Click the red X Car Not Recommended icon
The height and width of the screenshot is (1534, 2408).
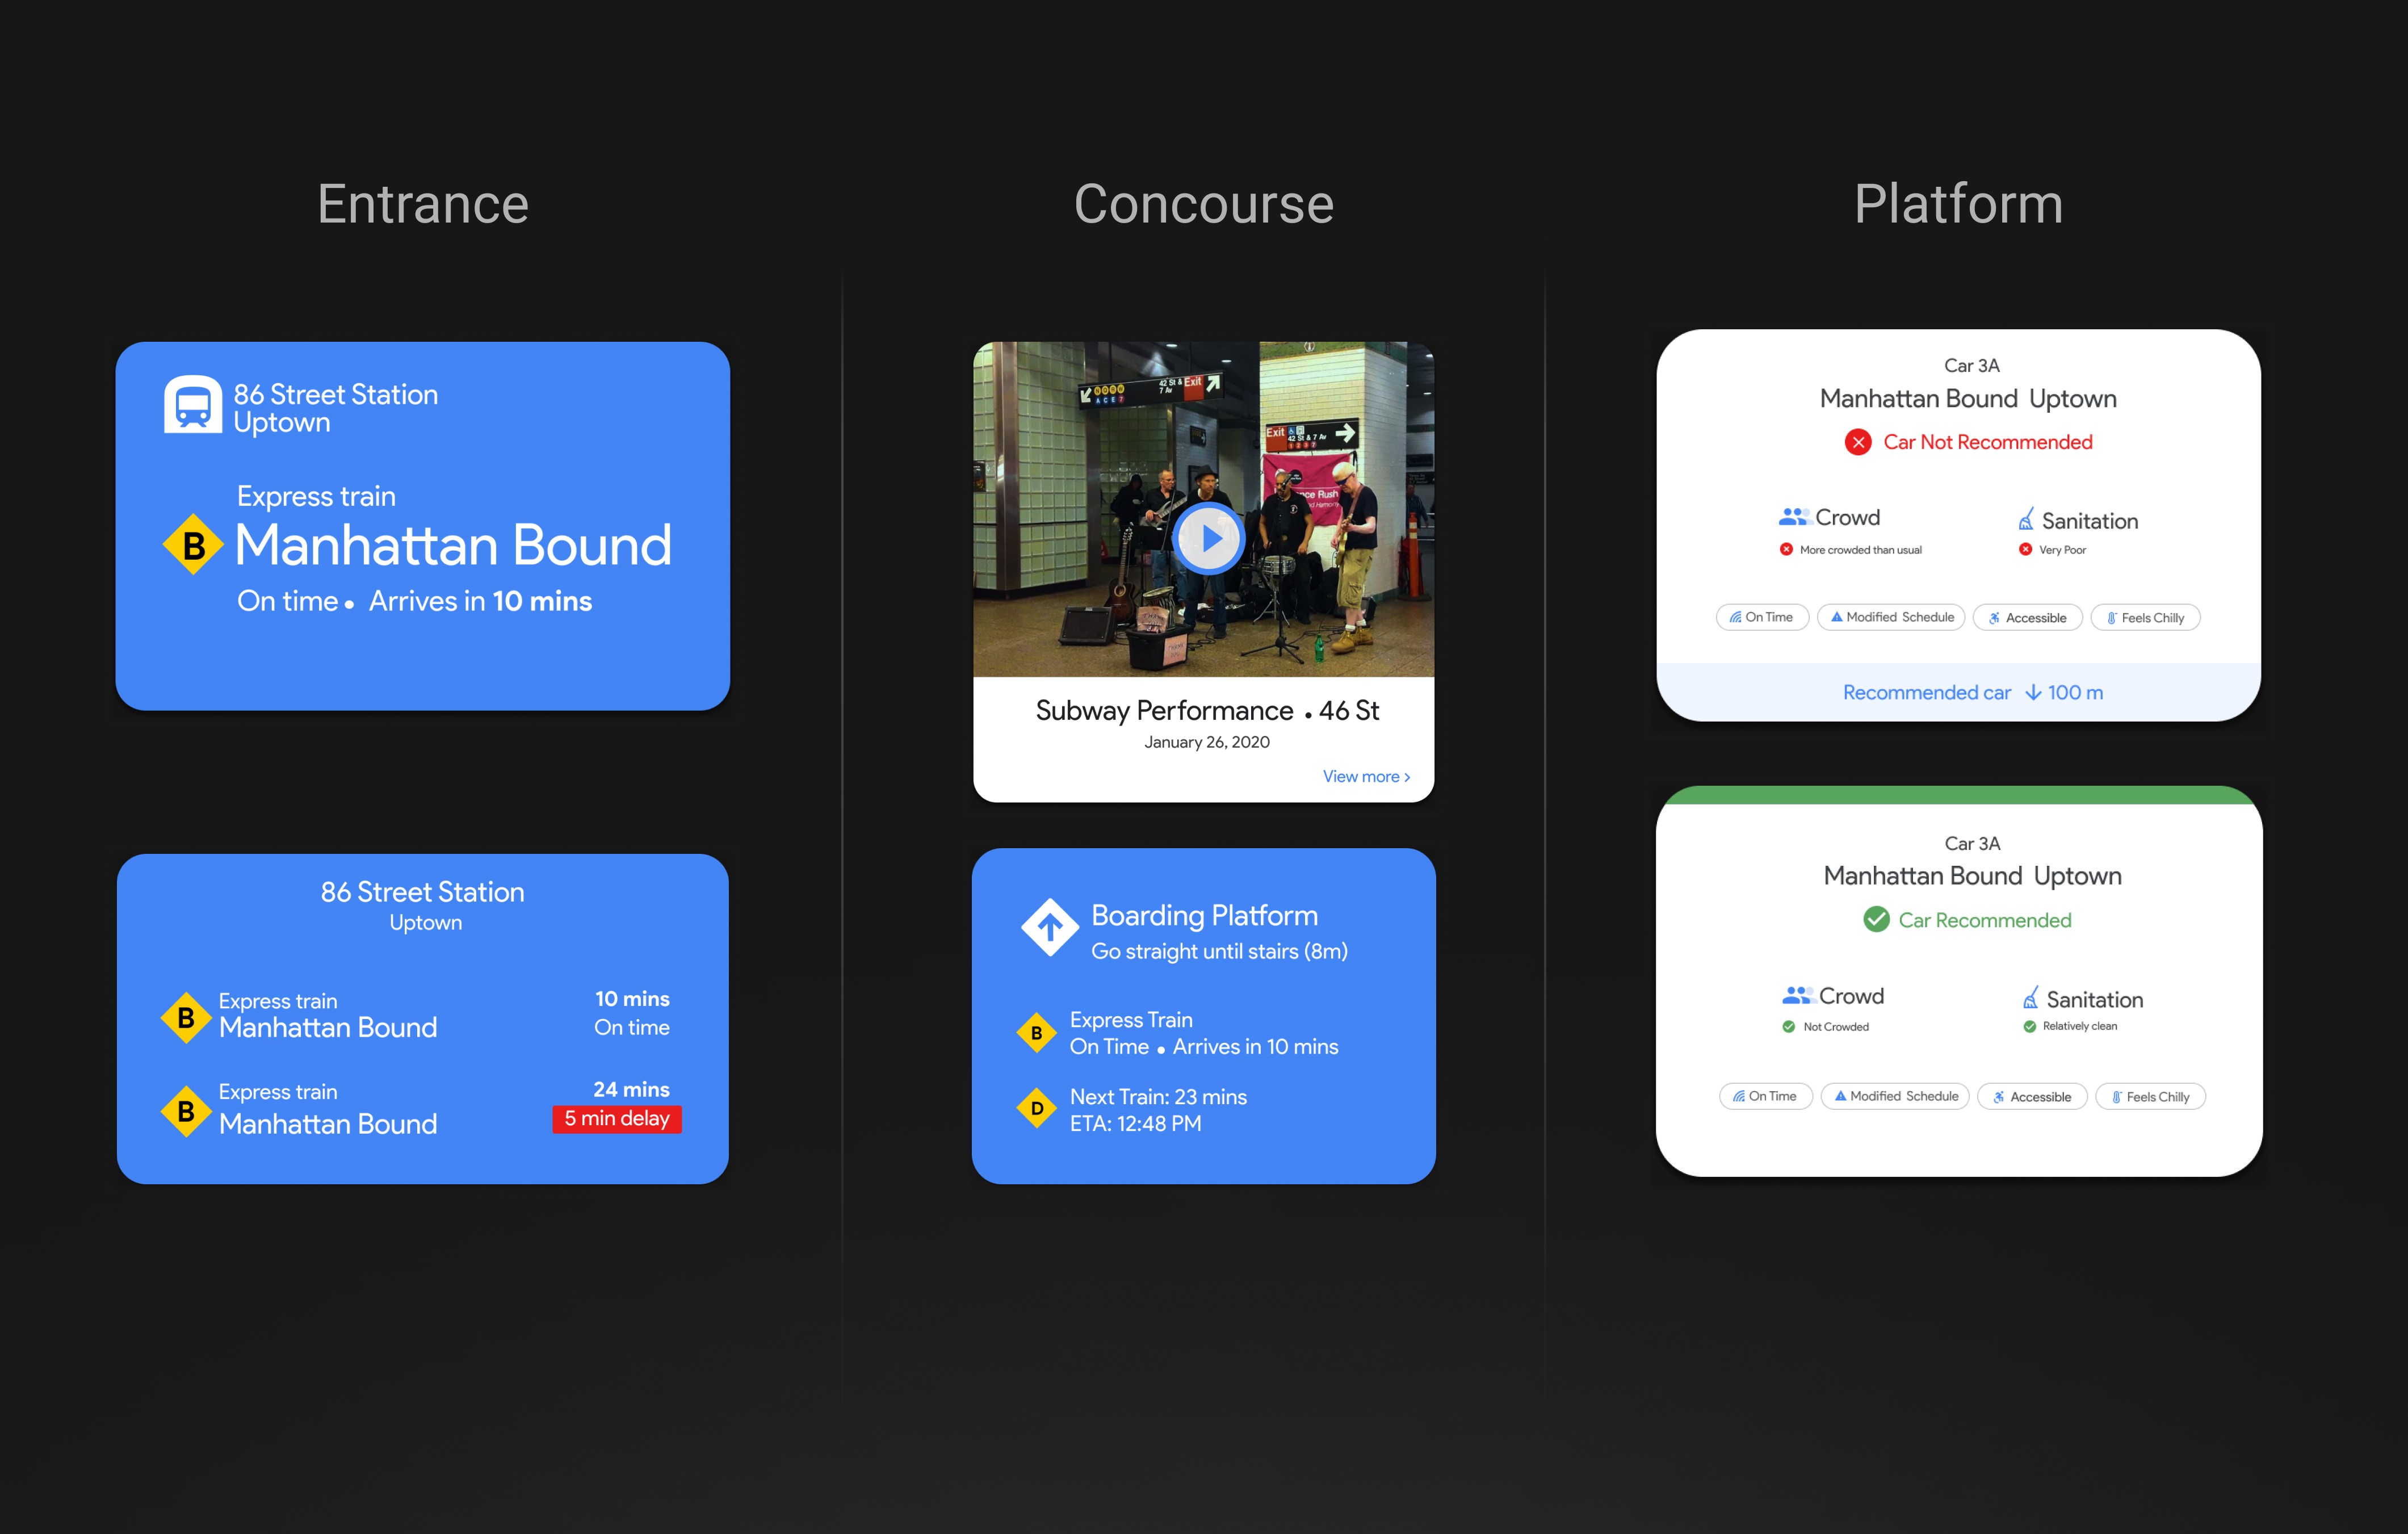(1857, 442)
